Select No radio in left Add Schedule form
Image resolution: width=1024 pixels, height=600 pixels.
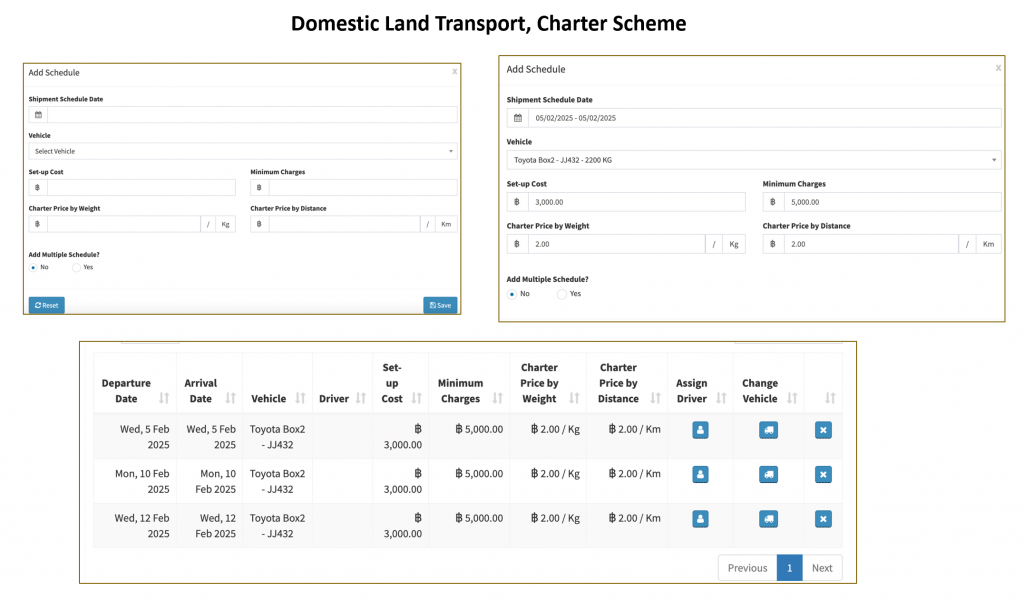pos(33,268)
